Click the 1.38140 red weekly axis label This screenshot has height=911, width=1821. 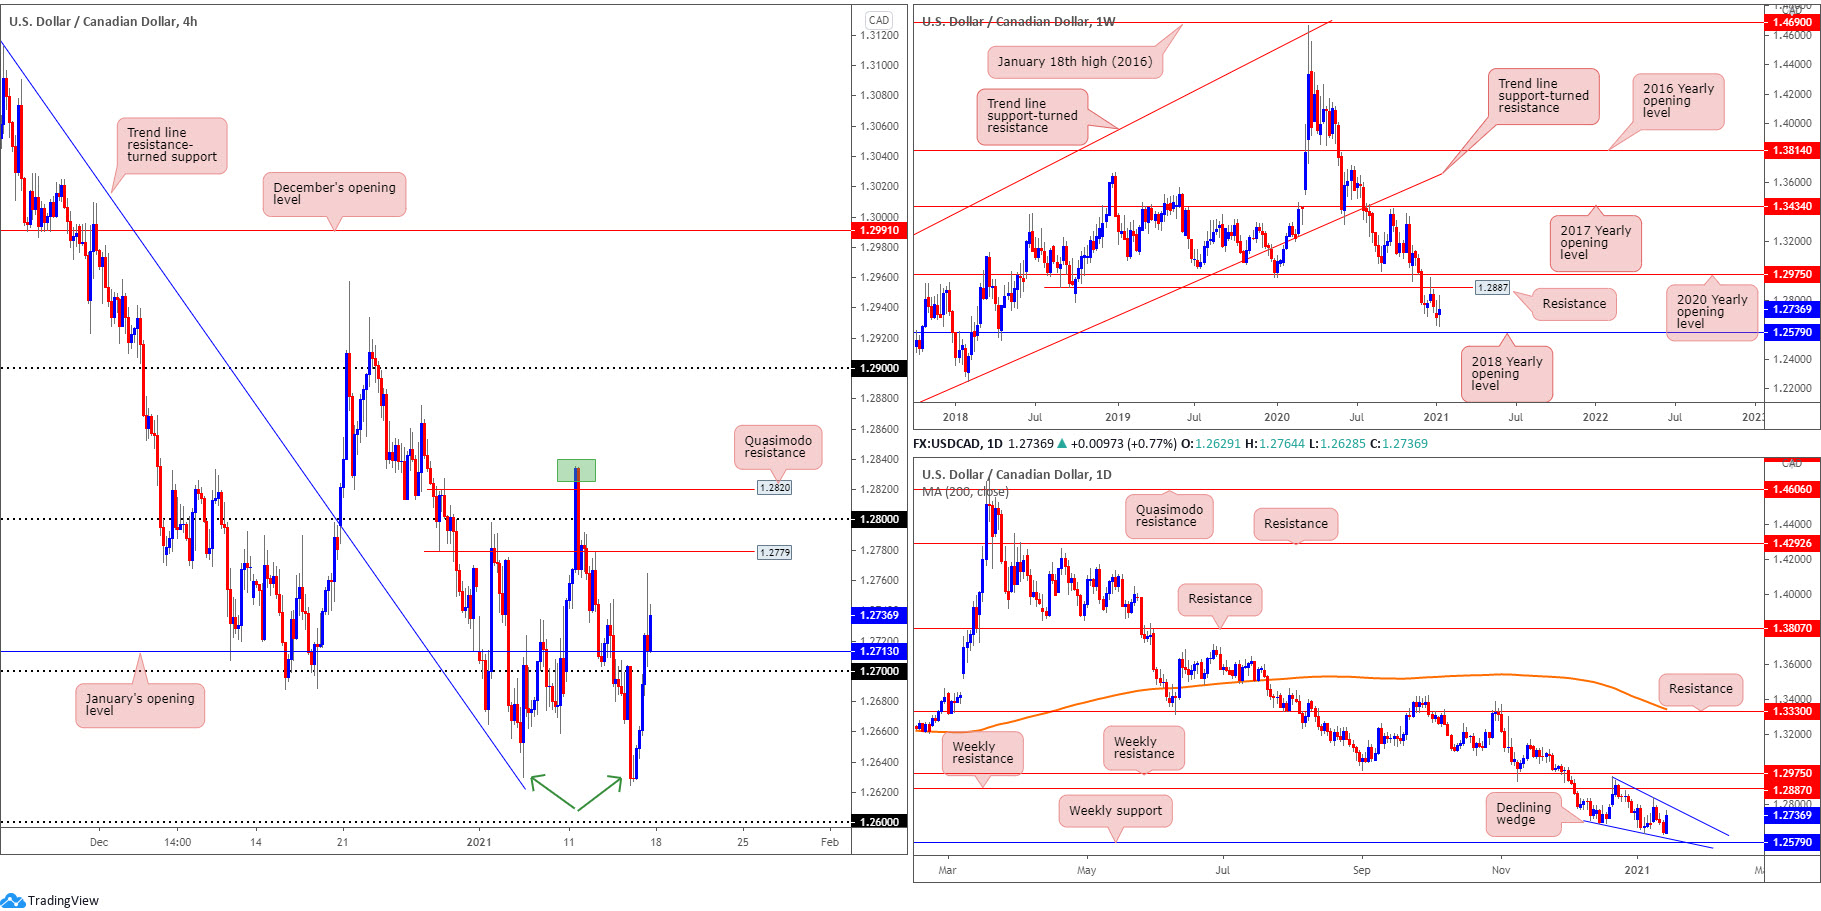pos(1791,150)
